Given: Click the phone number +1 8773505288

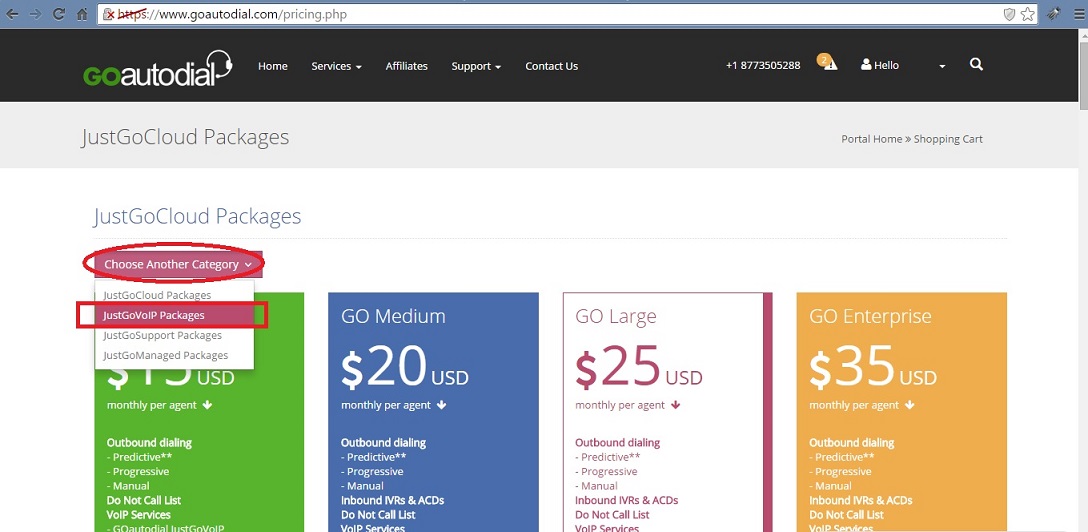Looking at the screenshot, I should coord(763,65).
